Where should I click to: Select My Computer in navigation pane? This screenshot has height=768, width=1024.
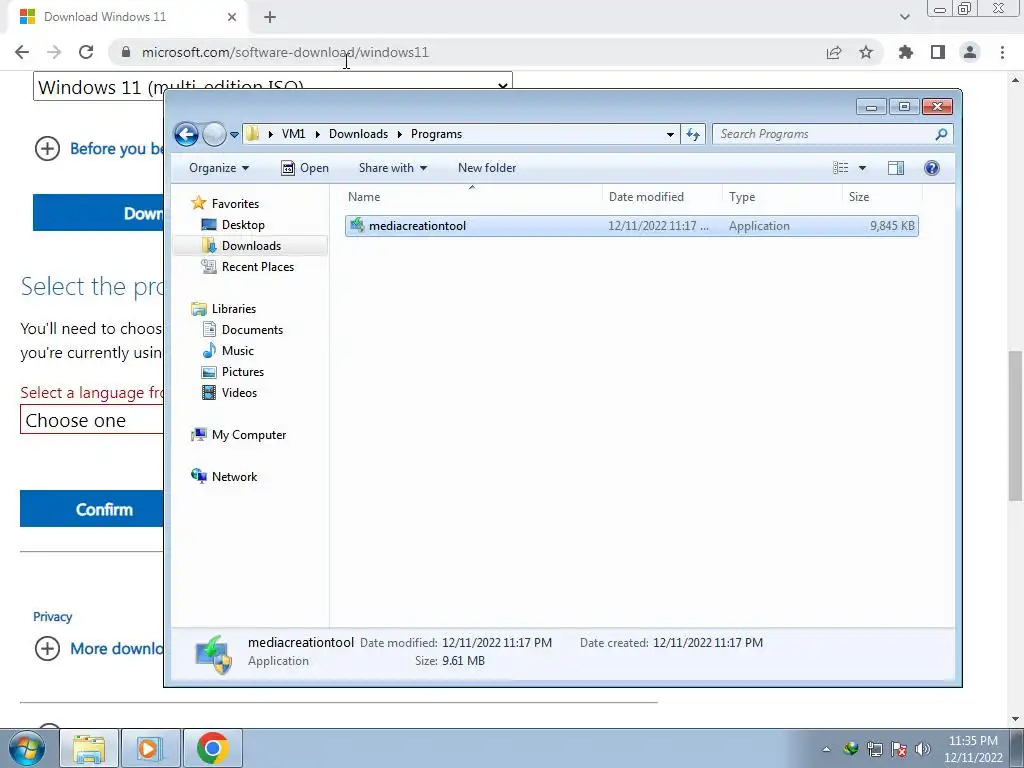(x=248, y=435)
